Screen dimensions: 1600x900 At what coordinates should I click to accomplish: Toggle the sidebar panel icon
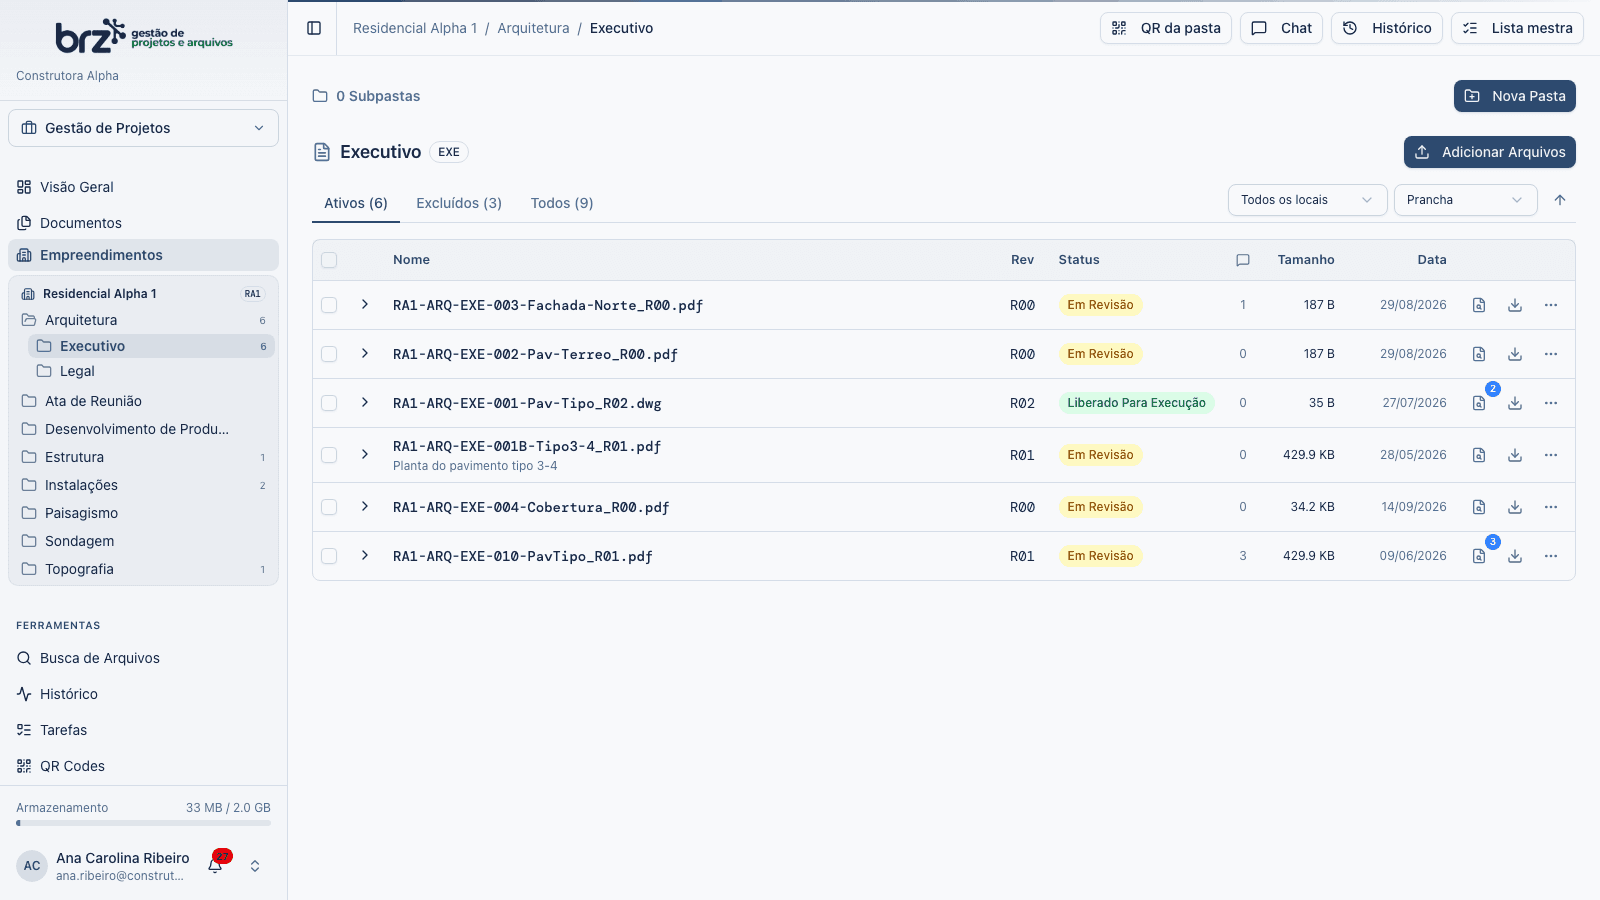click(x=314, y=28)
